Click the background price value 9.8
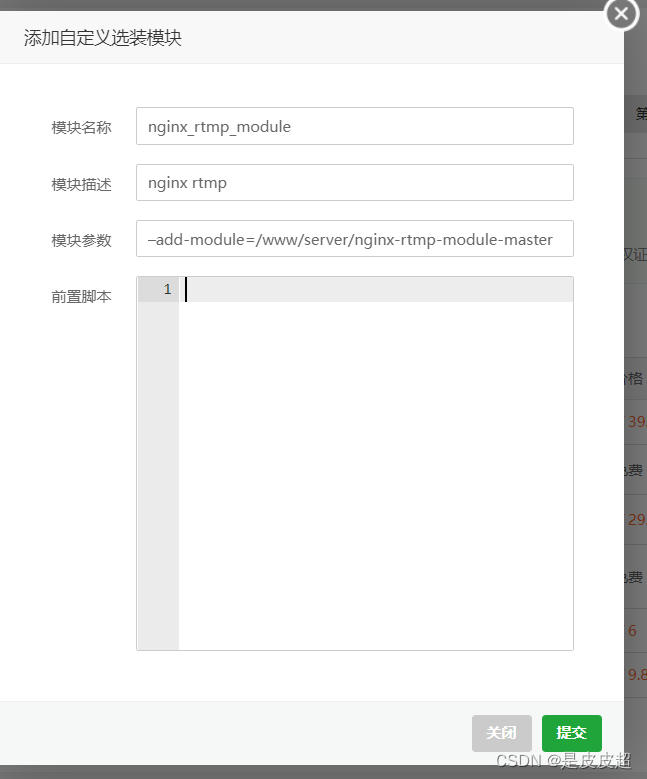 coord(637,675)
